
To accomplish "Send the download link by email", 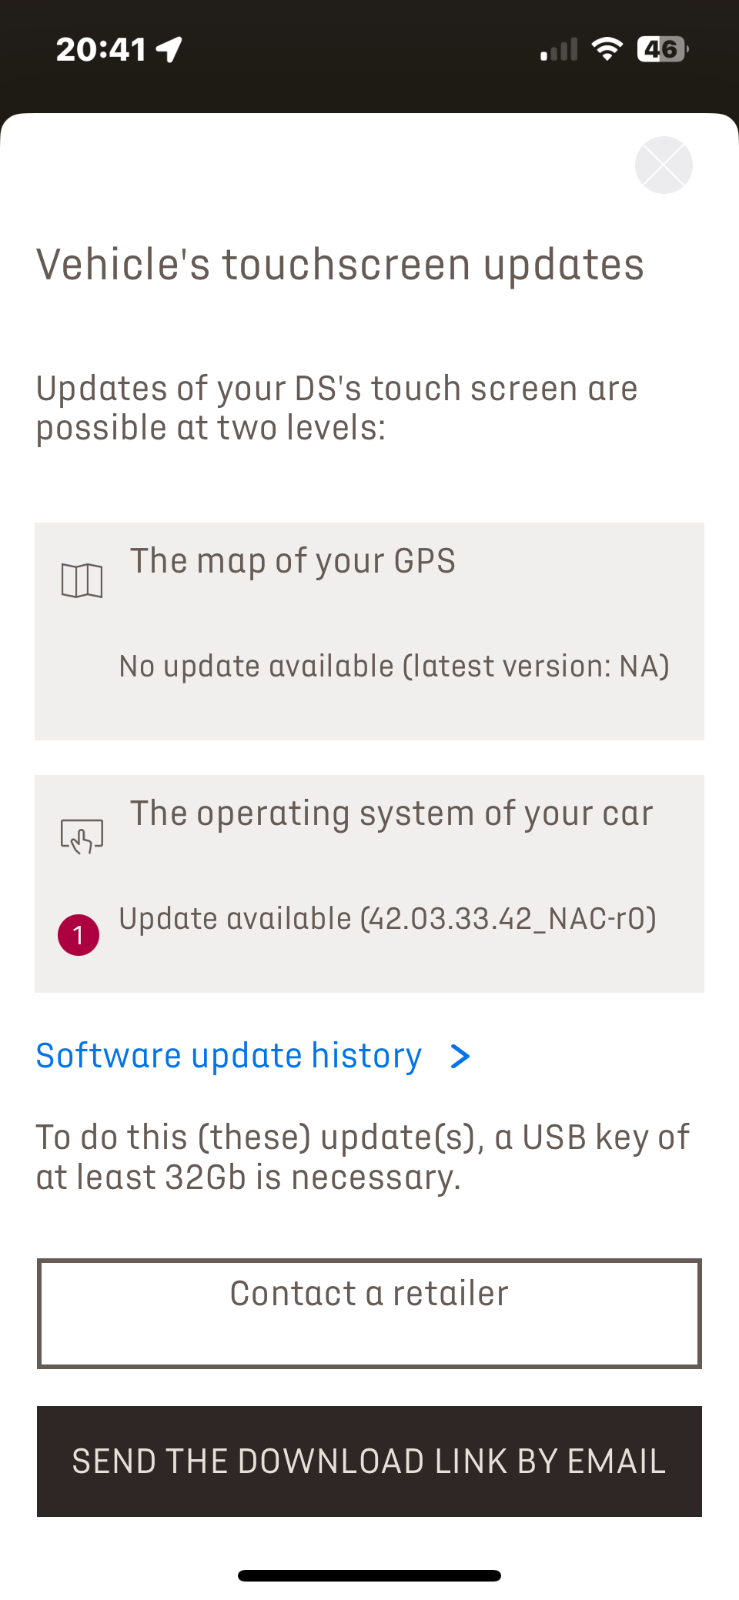I will pos(369,1461).
